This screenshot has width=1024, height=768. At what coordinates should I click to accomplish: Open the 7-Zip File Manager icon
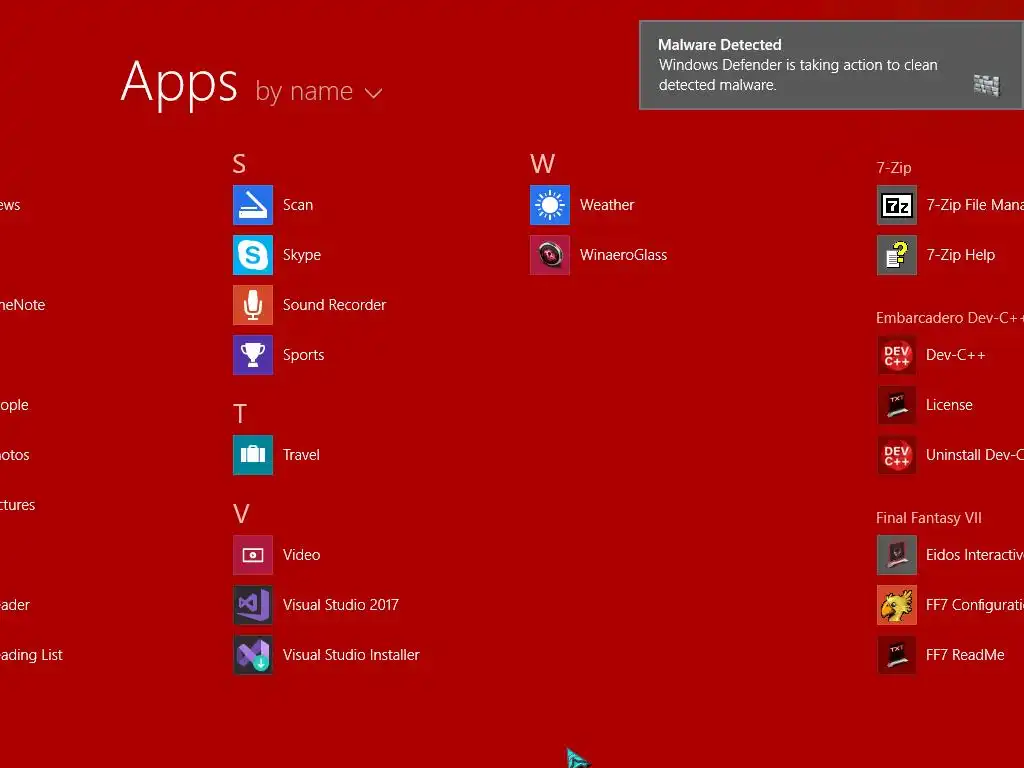point(897,205)
